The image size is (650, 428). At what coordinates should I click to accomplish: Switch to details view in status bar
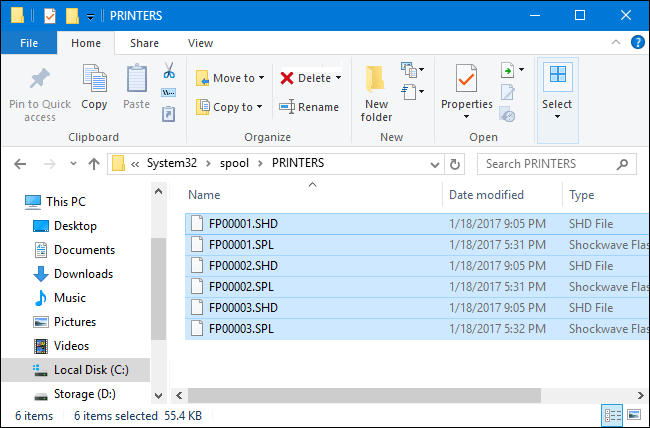tap(611, 415)
